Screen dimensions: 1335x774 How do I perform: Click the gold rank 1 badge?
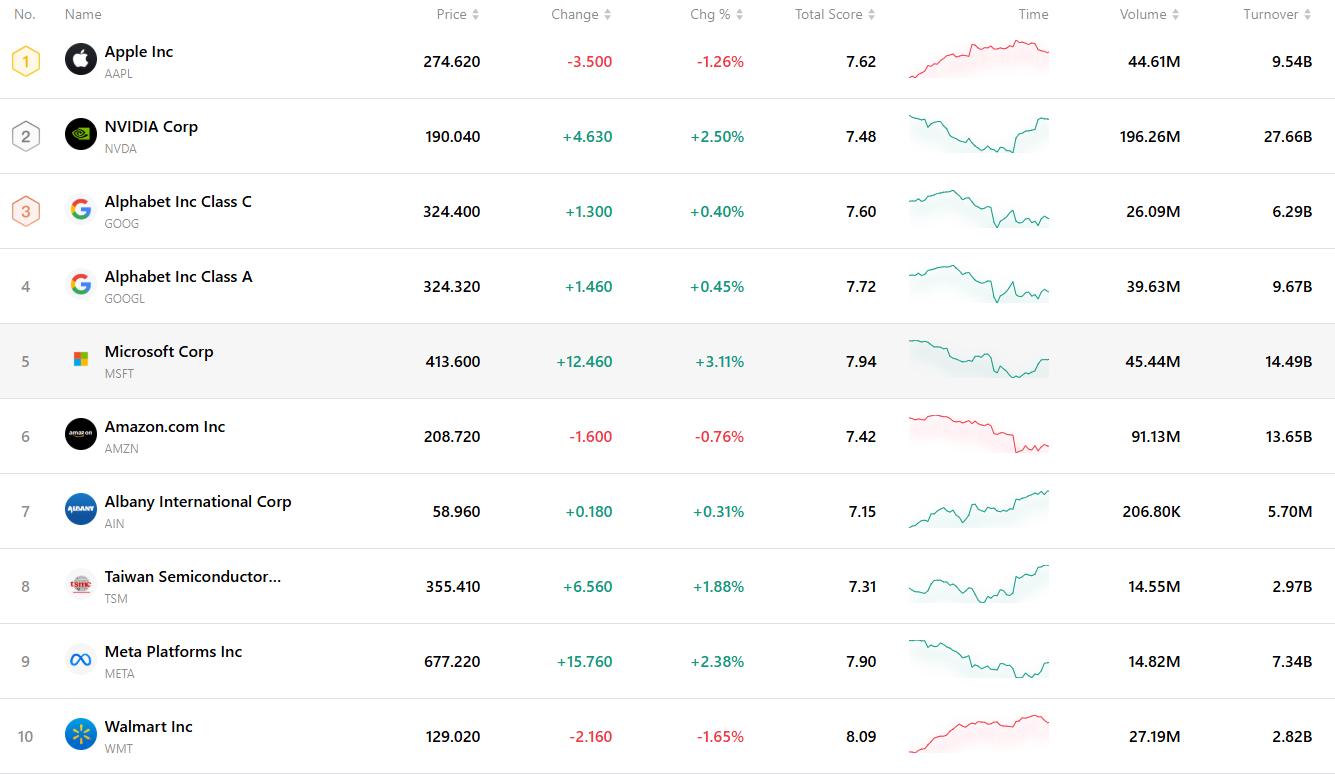[x=26, y=61]
